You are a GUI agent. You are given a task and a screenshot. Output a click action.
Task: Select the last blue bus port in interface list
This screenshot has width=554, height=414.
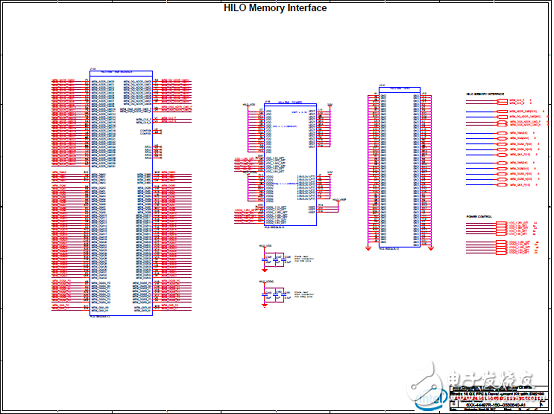502,185
